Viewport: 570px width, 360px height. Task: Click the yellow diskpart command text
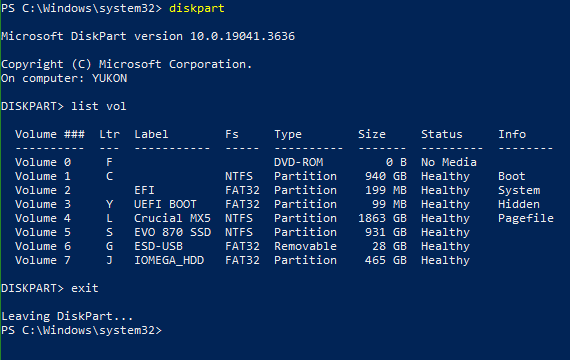(197, 8)
